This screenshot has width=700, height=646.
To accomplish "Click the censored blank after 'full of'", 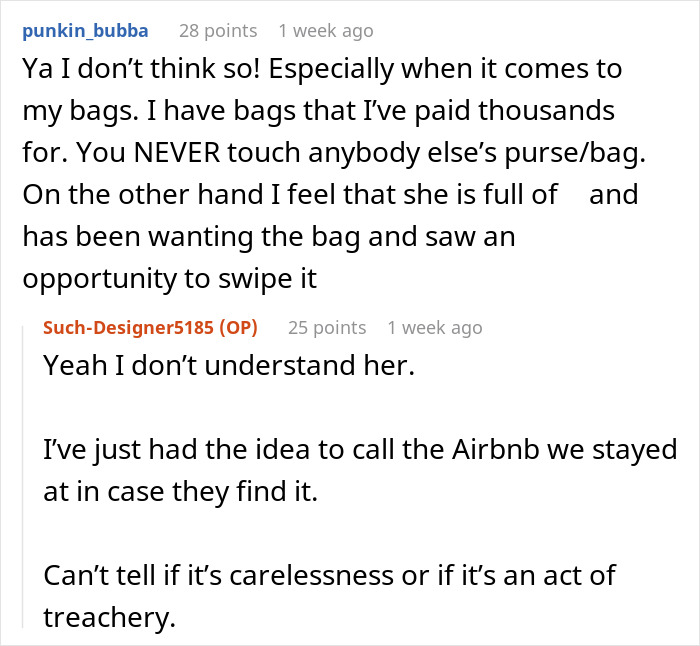I will [573, 195].
